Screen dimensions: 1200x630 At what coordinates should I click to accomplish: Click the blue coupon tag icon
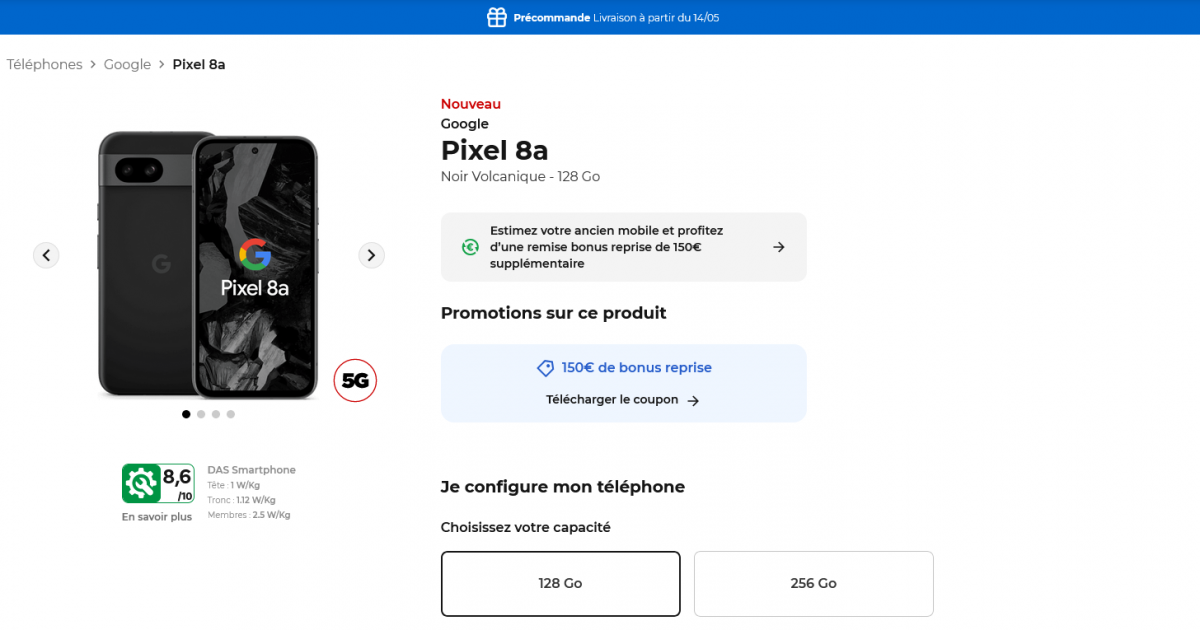coord(545,368)
